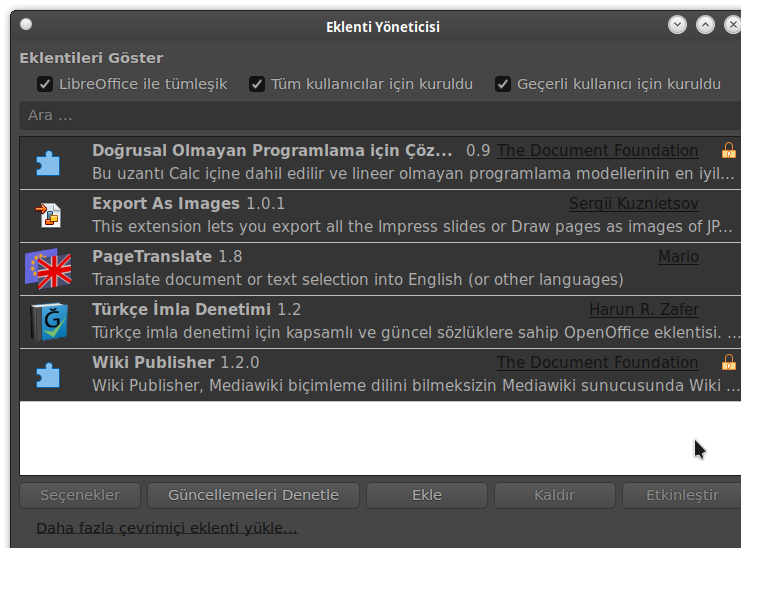Open Sergii Kuznietsov publisher link
The width and height of the screenshot is (763, 600).
pyautogui.click(x=634, y=203)
